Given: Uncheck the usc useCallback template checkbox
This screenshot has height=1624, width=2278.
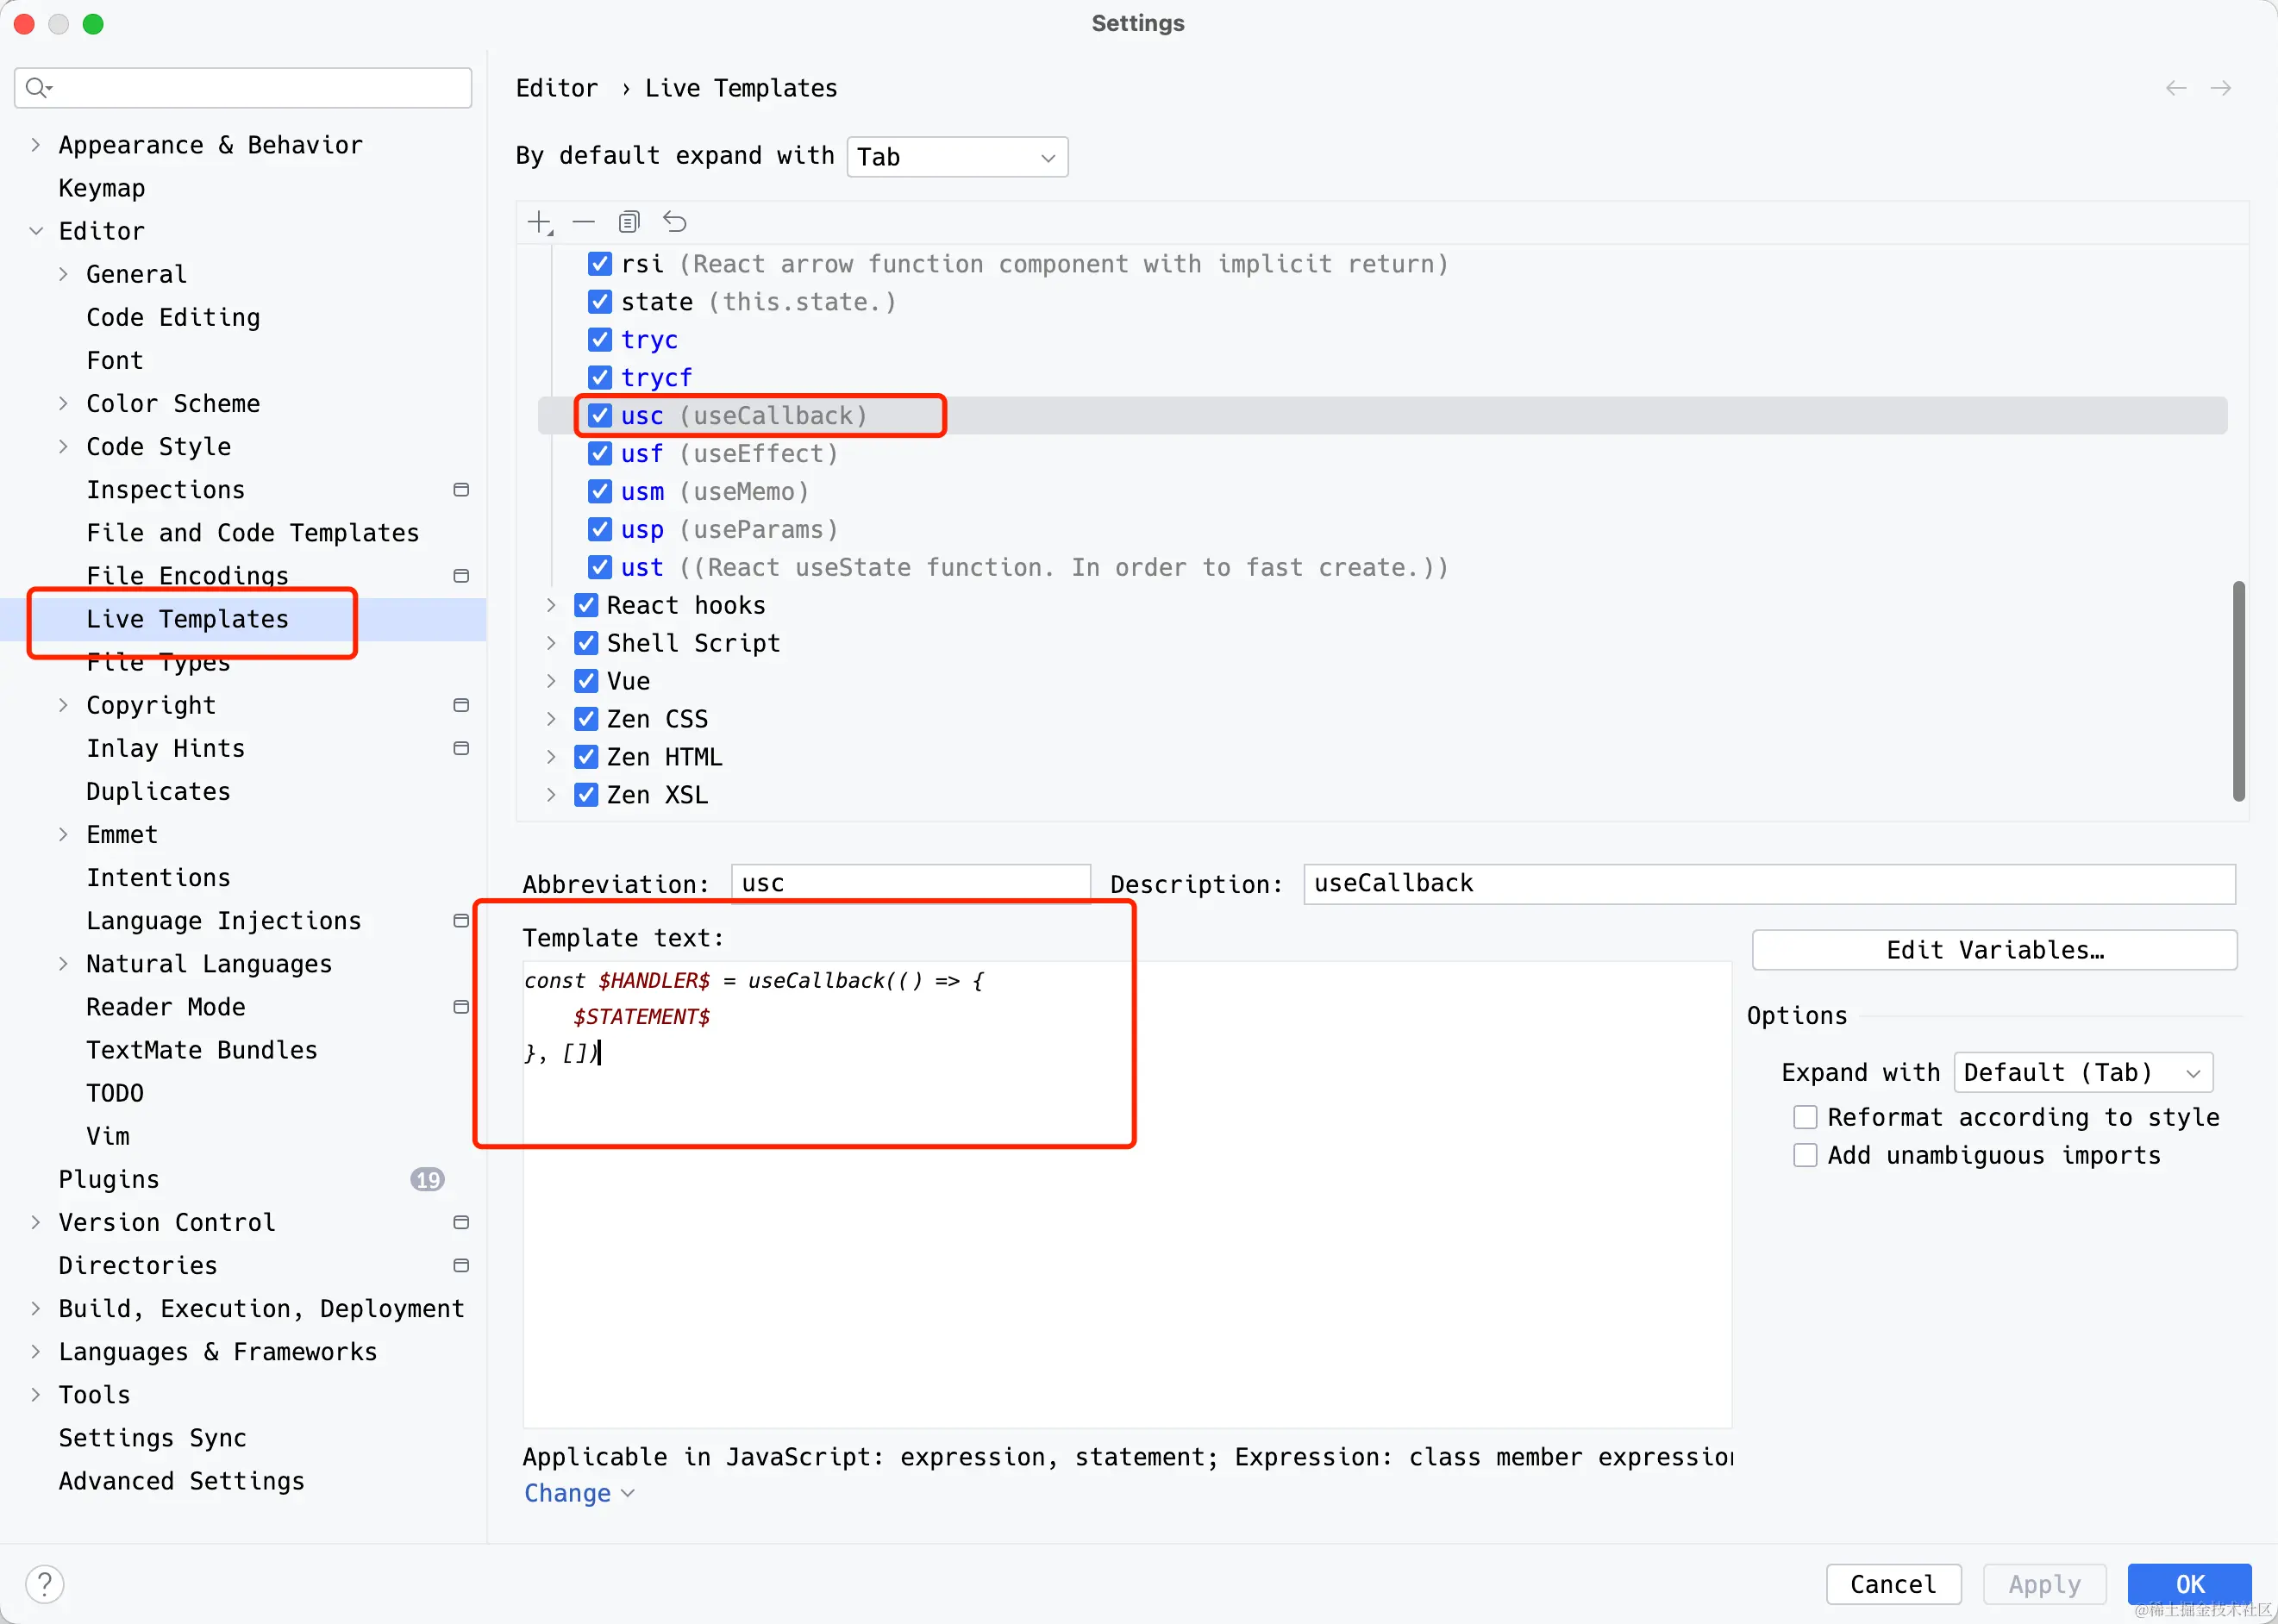Looking at the screenshot, I should [600, 415].
